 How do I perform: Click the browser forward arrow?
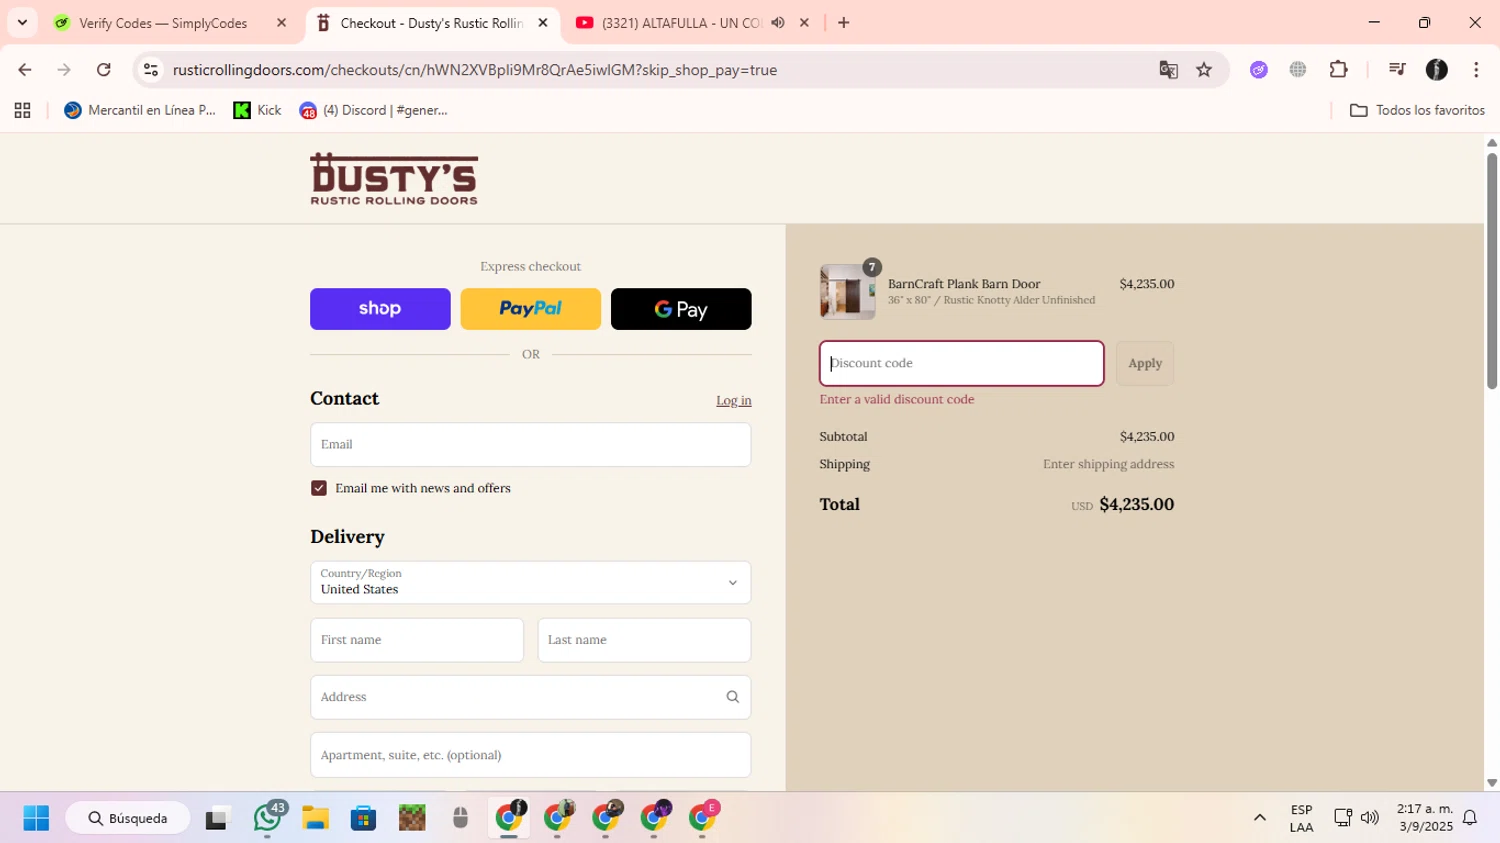(64, 70)
